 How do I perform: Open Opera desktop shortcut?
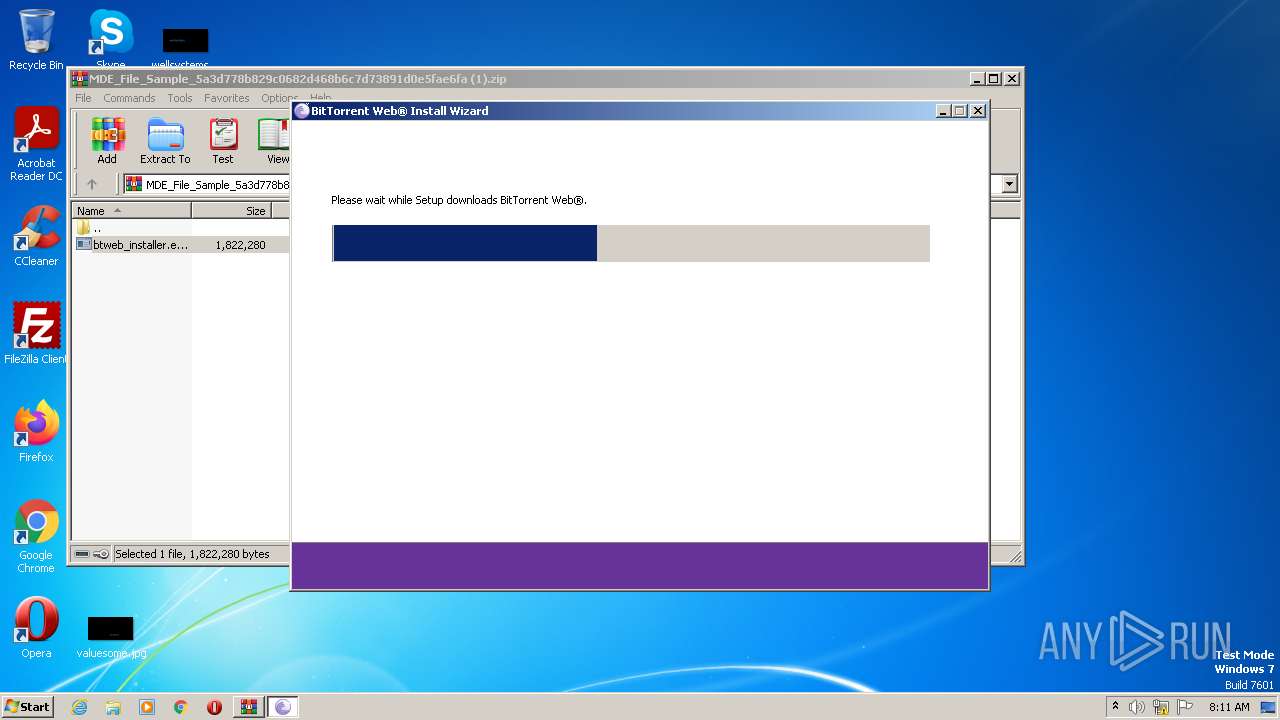36,628
